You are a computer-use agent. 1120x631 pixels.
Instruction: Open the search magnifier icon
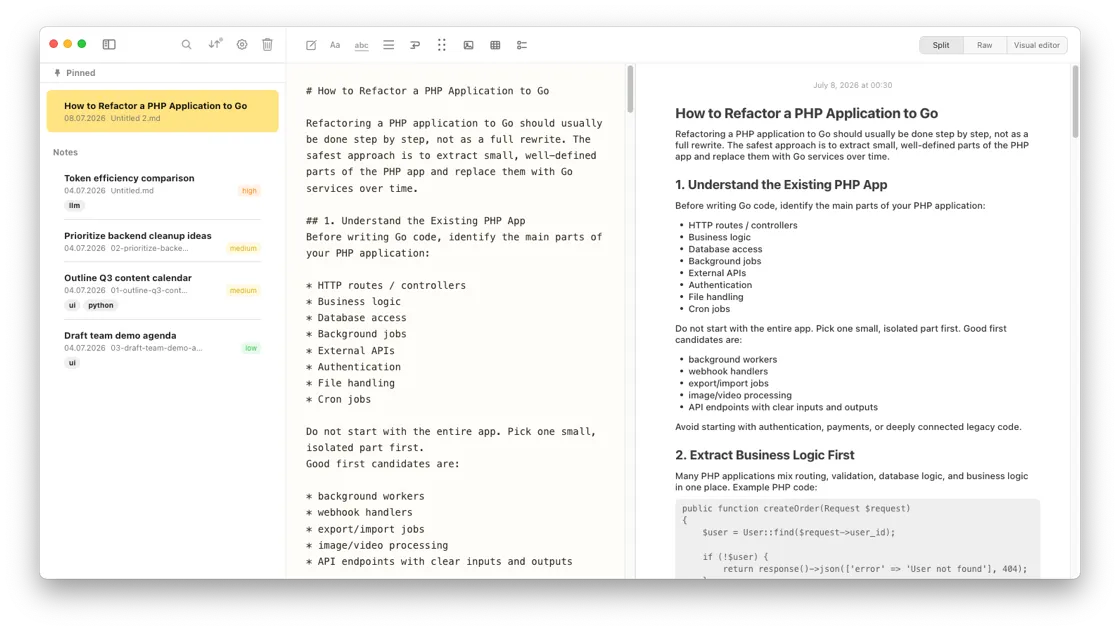point(186,44)
